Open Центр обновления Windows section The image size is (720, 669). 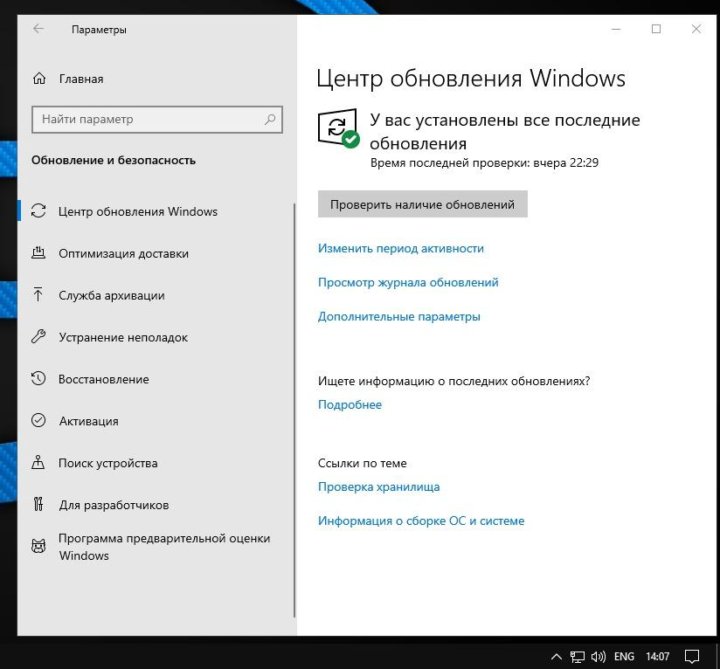[x=138, y=212]
